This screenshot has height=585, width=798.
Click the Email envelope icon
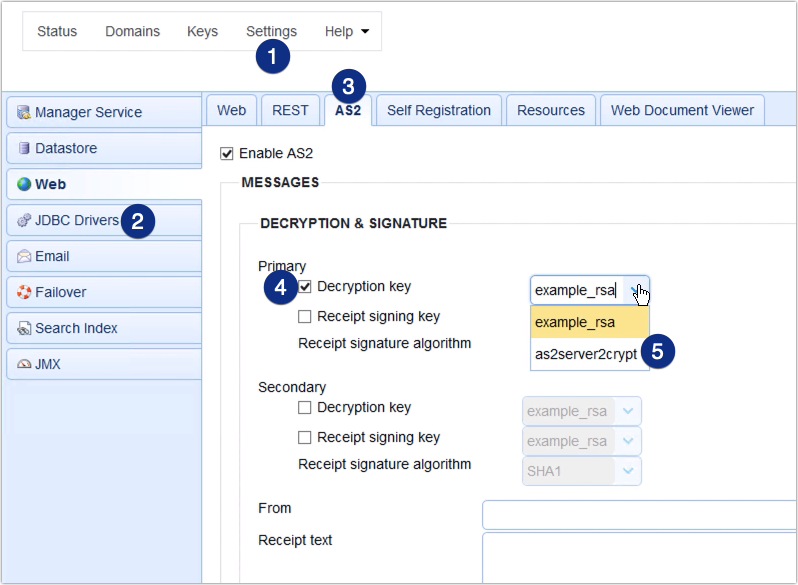tap(24, 257)
